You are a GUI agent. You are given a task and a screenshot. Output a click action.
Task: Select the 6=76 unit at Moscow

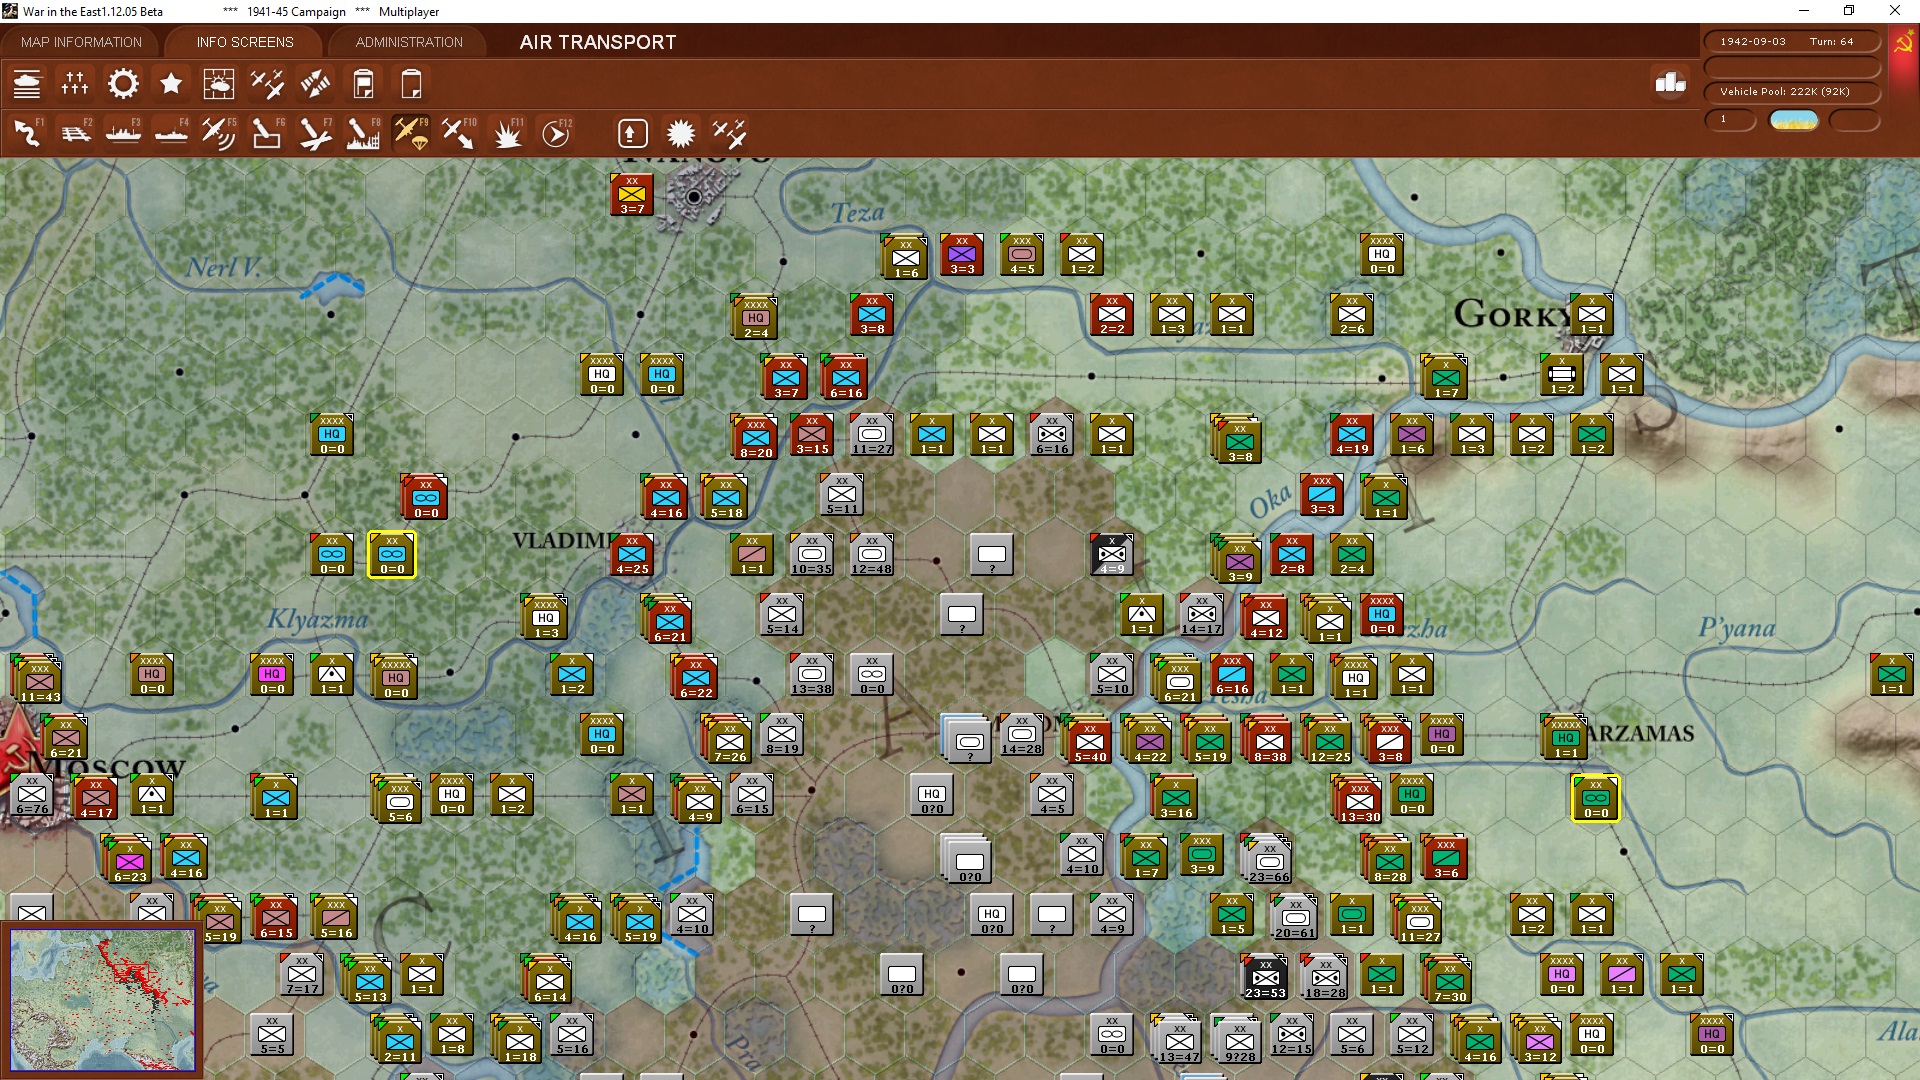click(x=30, y=795)
